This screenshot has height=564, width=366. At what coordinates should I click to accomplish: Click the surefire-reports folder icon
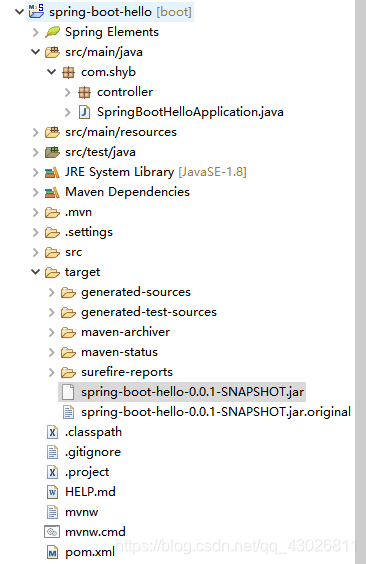click(68, 372)
